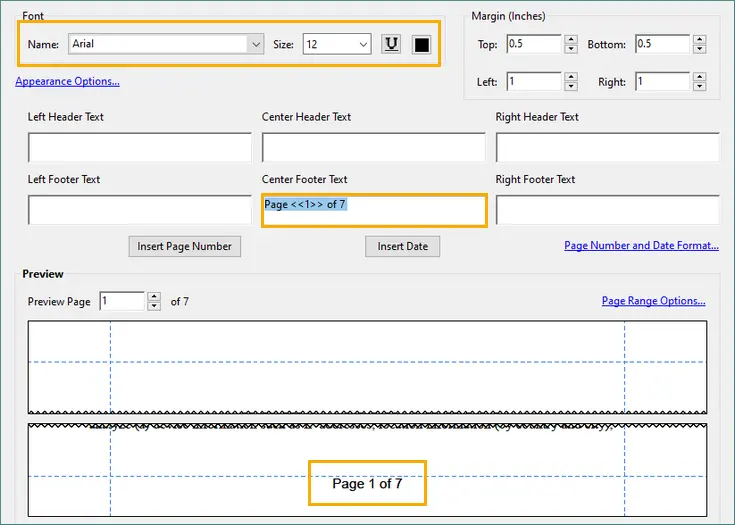
Task: Click in the Left Header Text field
Action: 140,147
